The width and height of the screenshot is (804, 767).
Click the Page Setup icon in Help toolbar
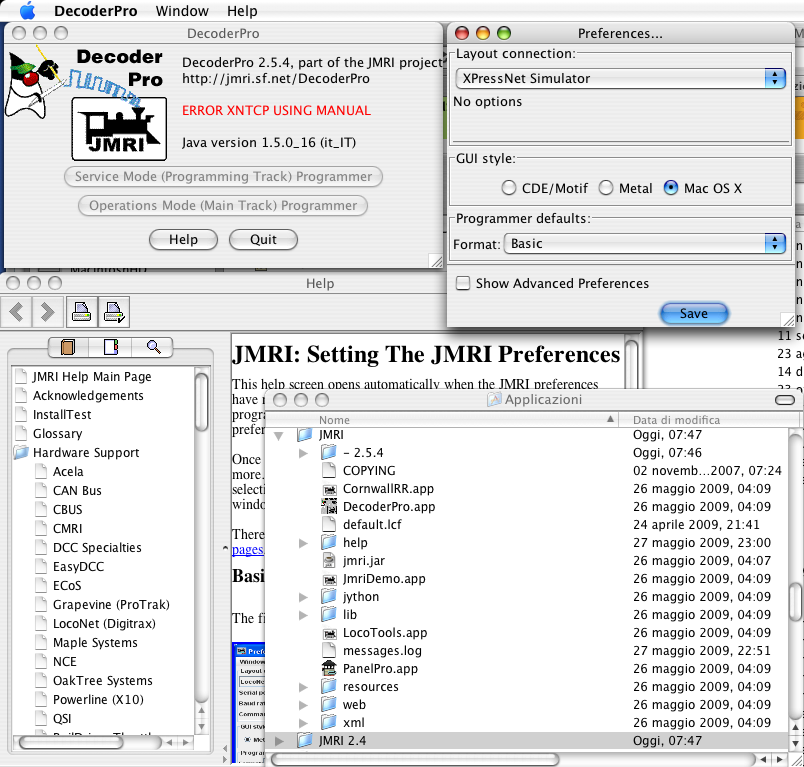(x=113, y=312)
